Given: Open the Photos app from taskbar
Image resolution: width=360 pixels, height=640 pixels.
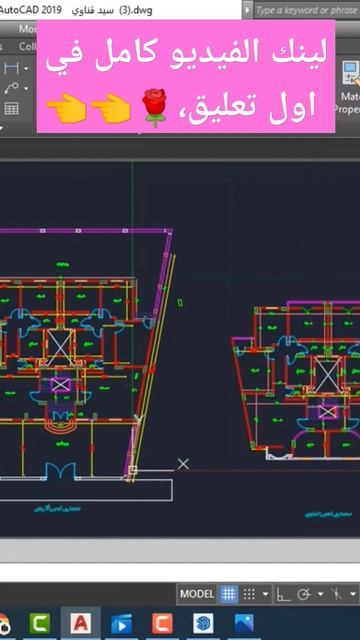Looking at the screenshot, I should (x=244, y=623).
